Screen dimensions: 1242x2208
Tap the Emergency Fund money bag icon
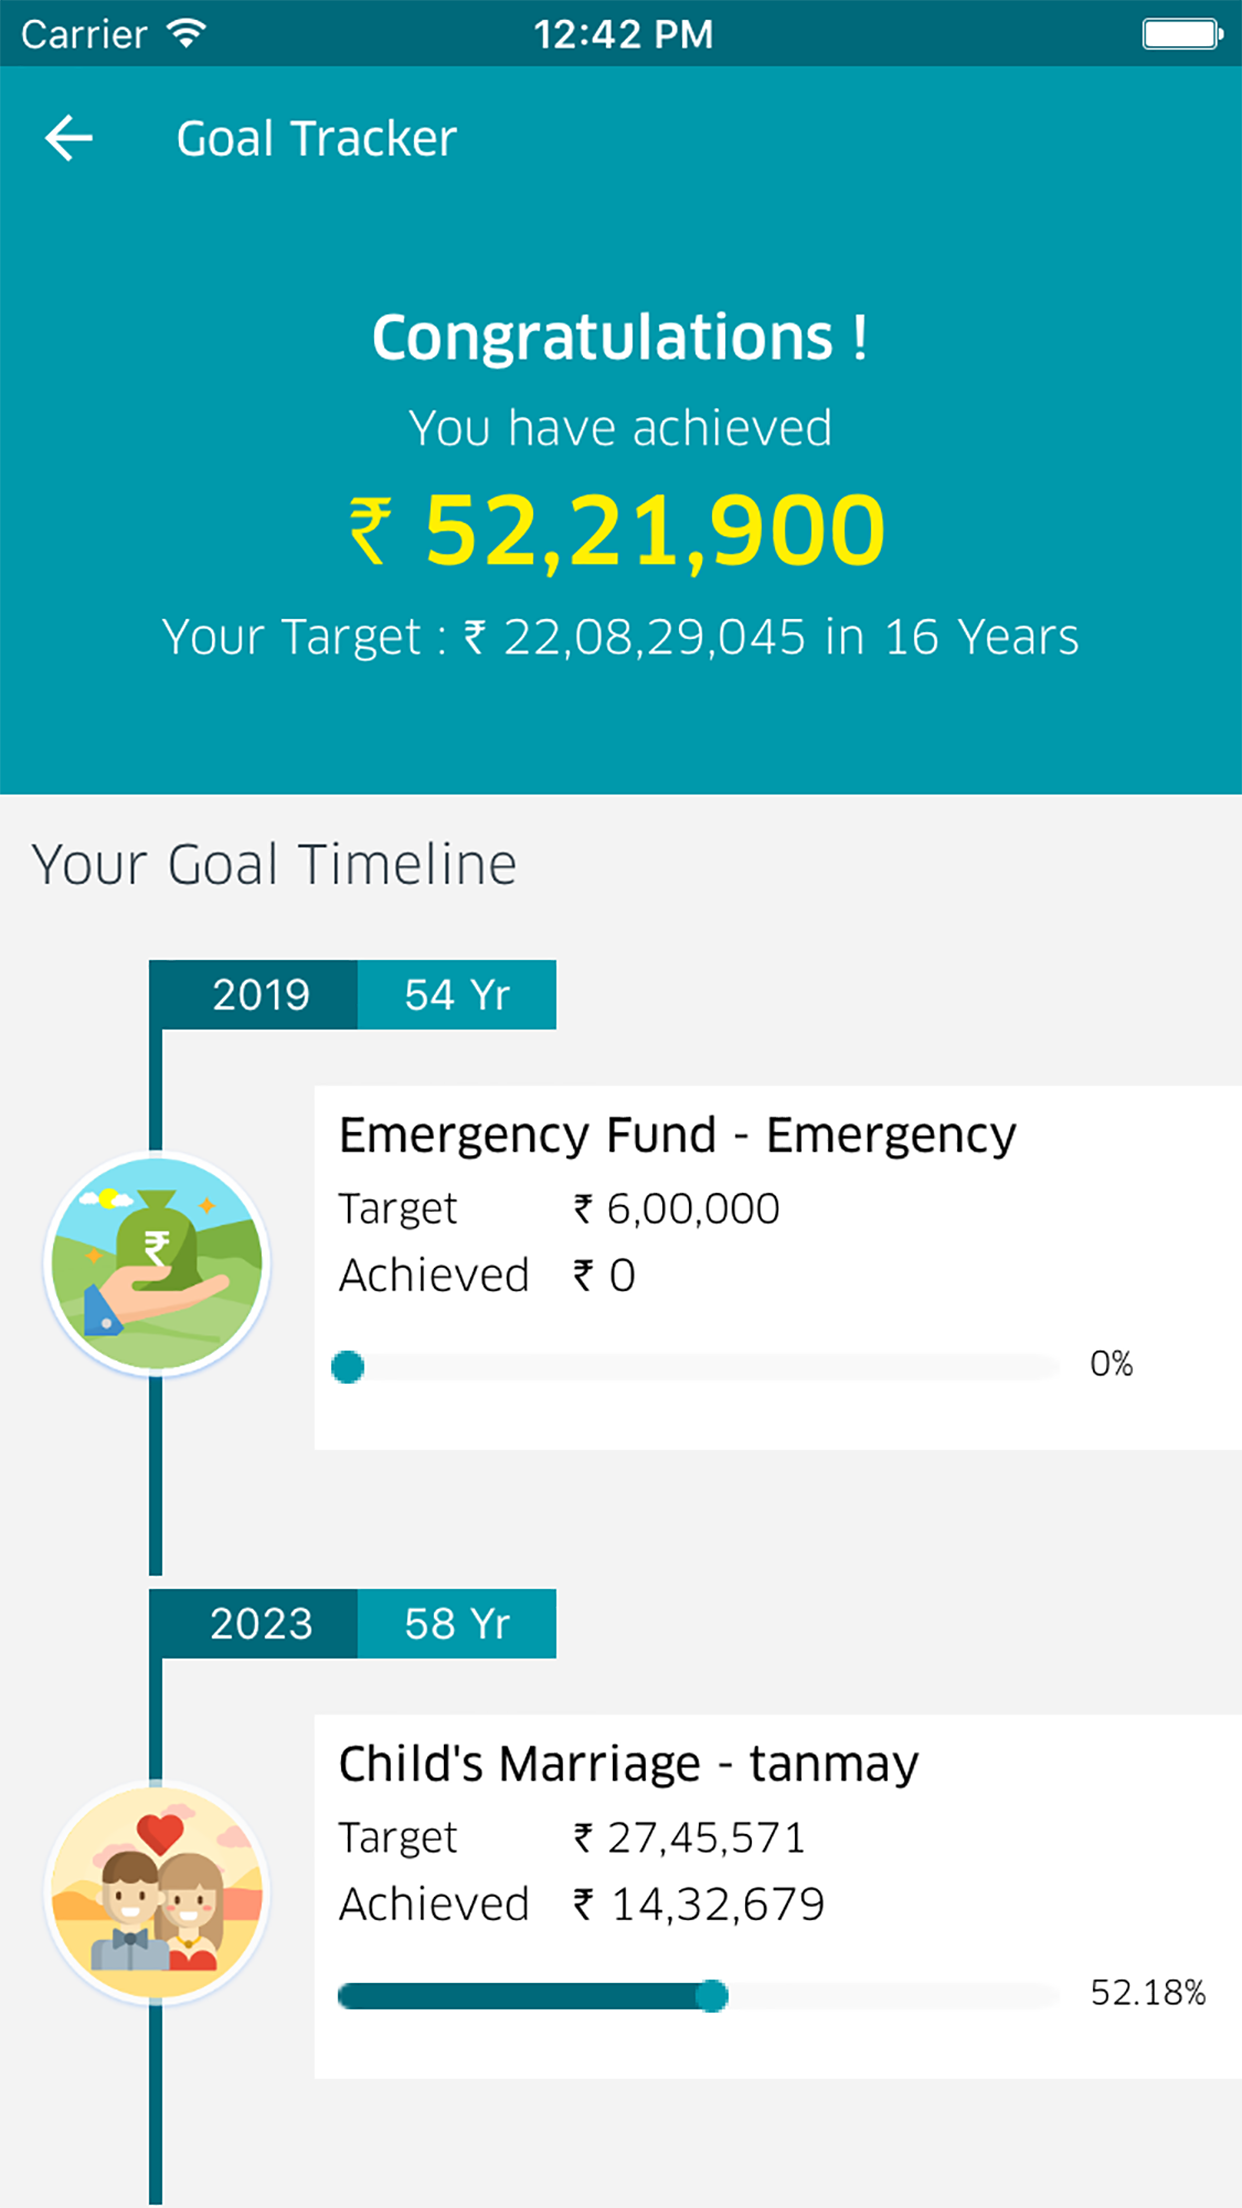(x=157, y=1263)
